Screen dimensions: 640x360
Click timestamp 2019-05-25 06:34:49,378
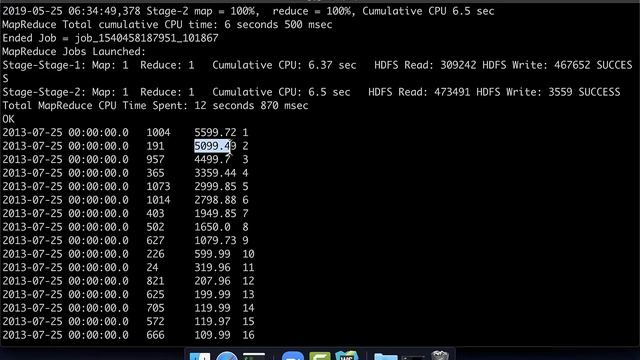click(x=71, y=11)
